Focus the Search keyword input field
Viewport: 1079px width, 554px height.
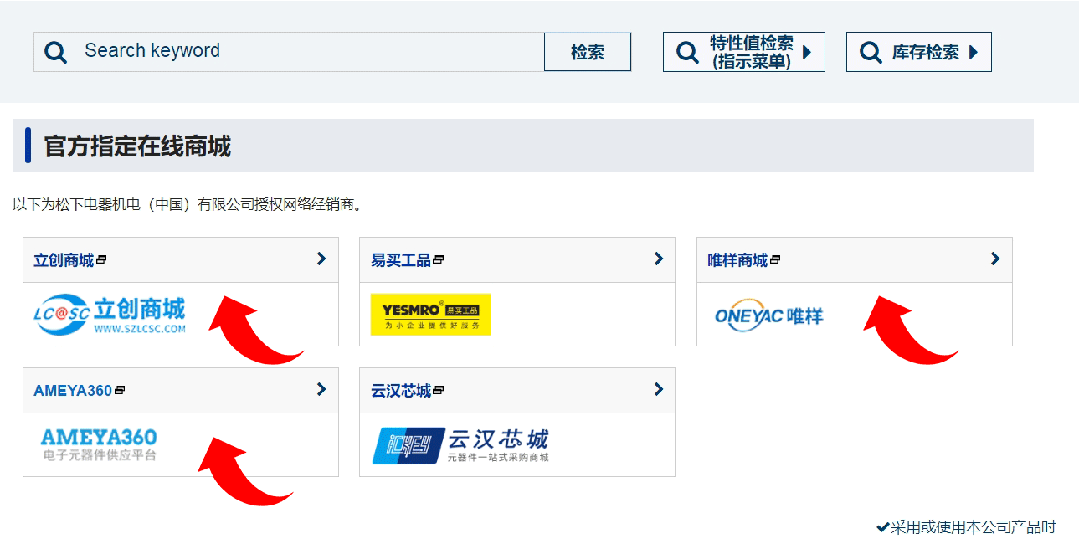click(x=300, y=52)
